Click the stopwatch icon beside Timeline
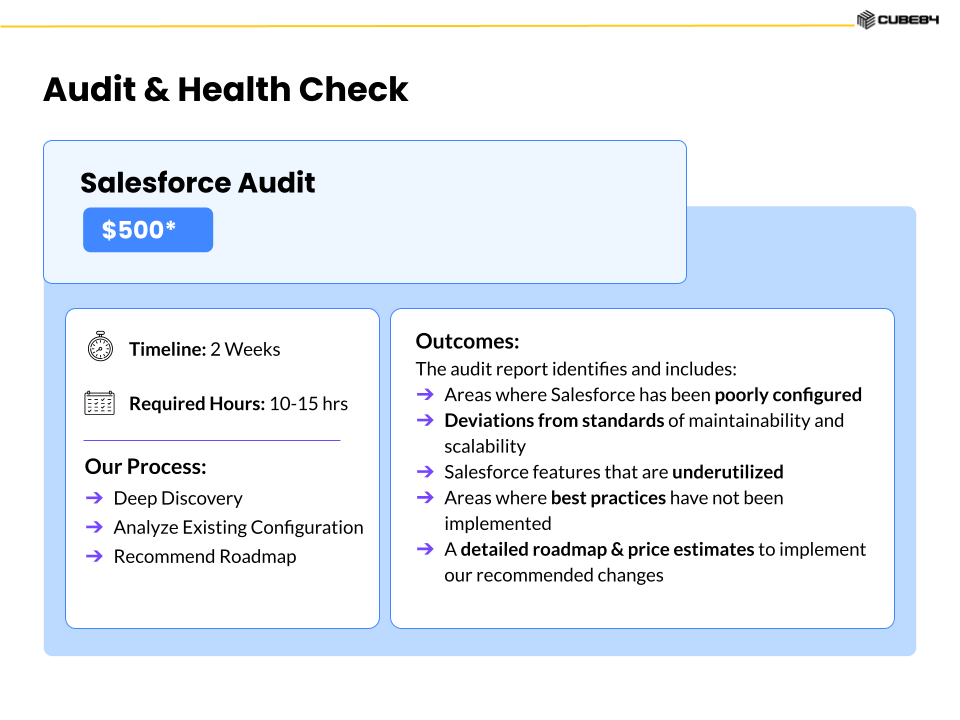This screenshot has height=720, width=960. click(100, 347)
